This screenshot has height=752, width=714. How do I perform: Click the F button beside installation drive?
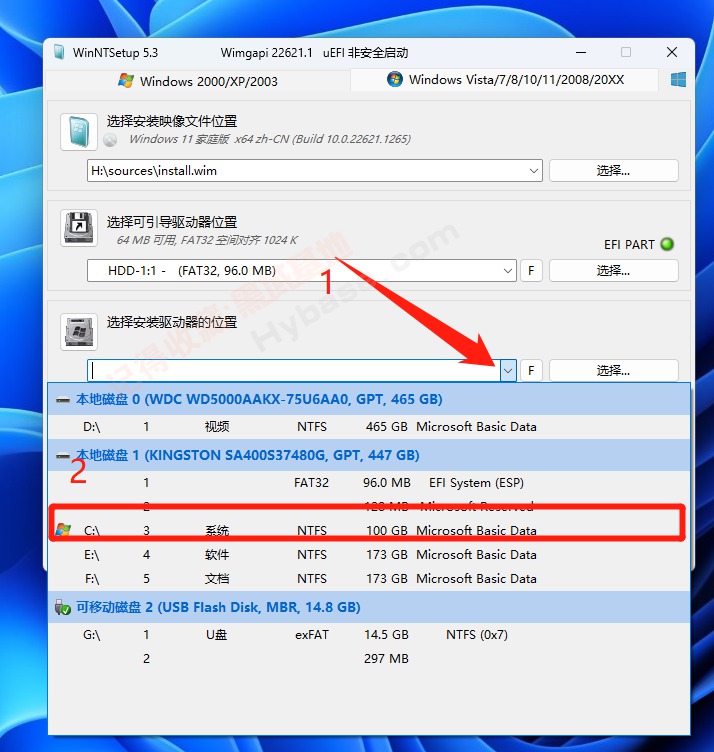point(531,370)
